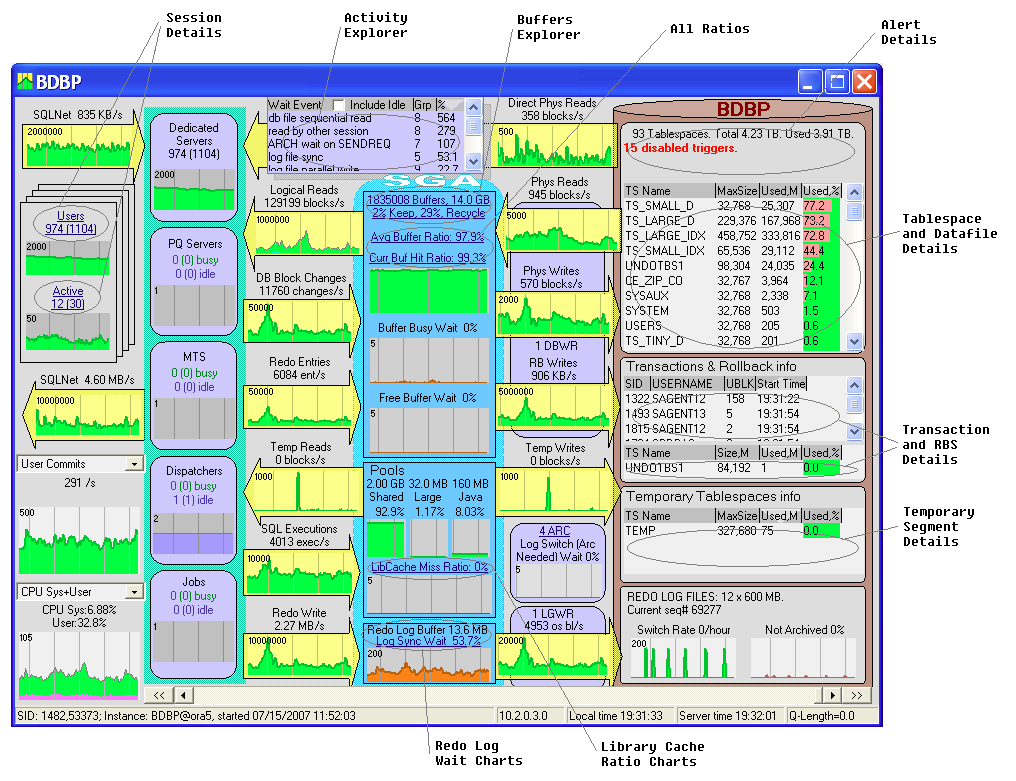Enable the Include Idle checkbox
Viewport: 1016px width, 781px height.
click(x=339, y=105)
